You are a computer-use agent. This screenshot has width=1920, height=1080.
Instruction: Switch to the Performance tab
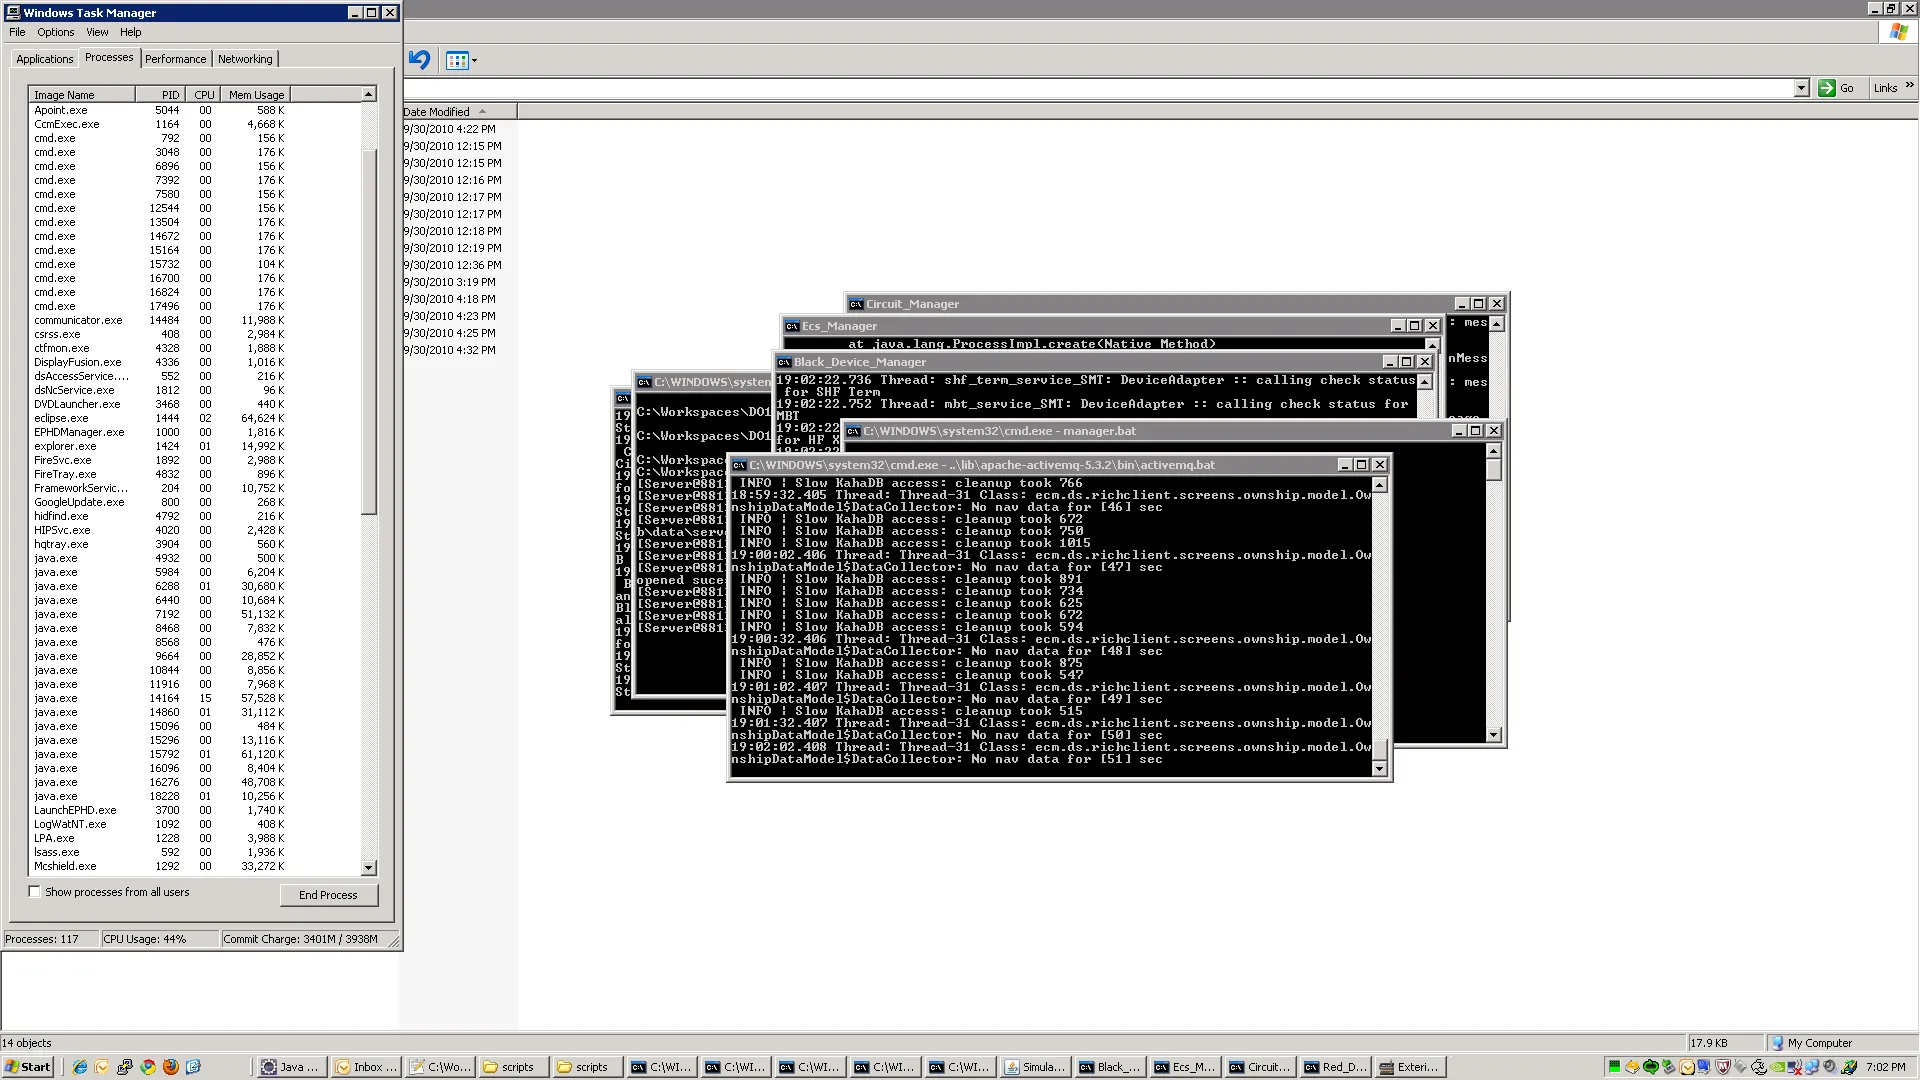click(175, 59)
